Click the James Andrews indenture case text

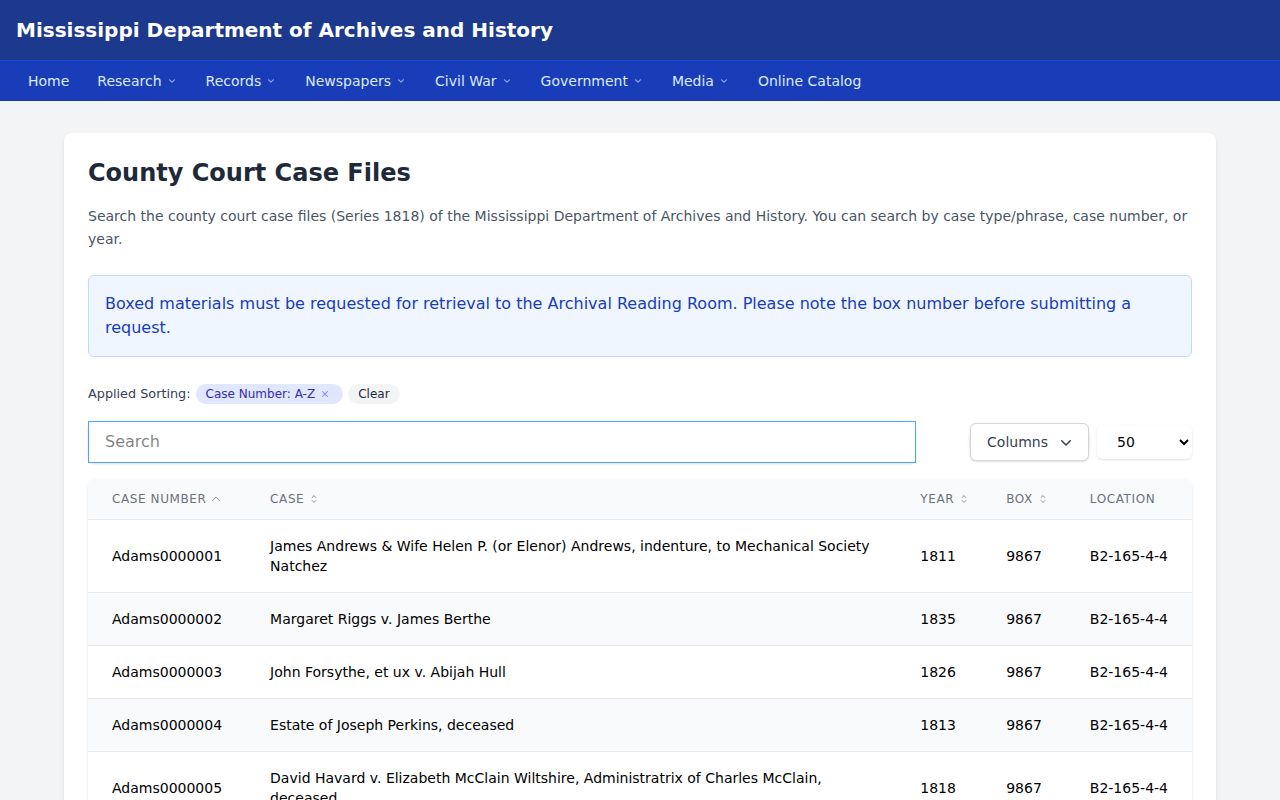pos(570,556)
